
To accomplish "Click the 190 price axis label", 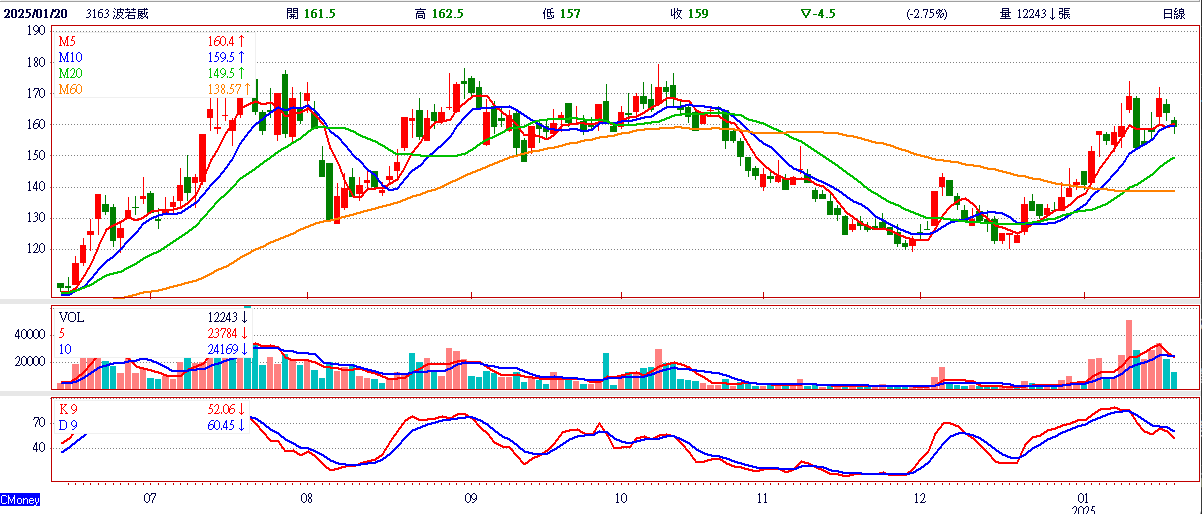I will [x=36, y=31].
